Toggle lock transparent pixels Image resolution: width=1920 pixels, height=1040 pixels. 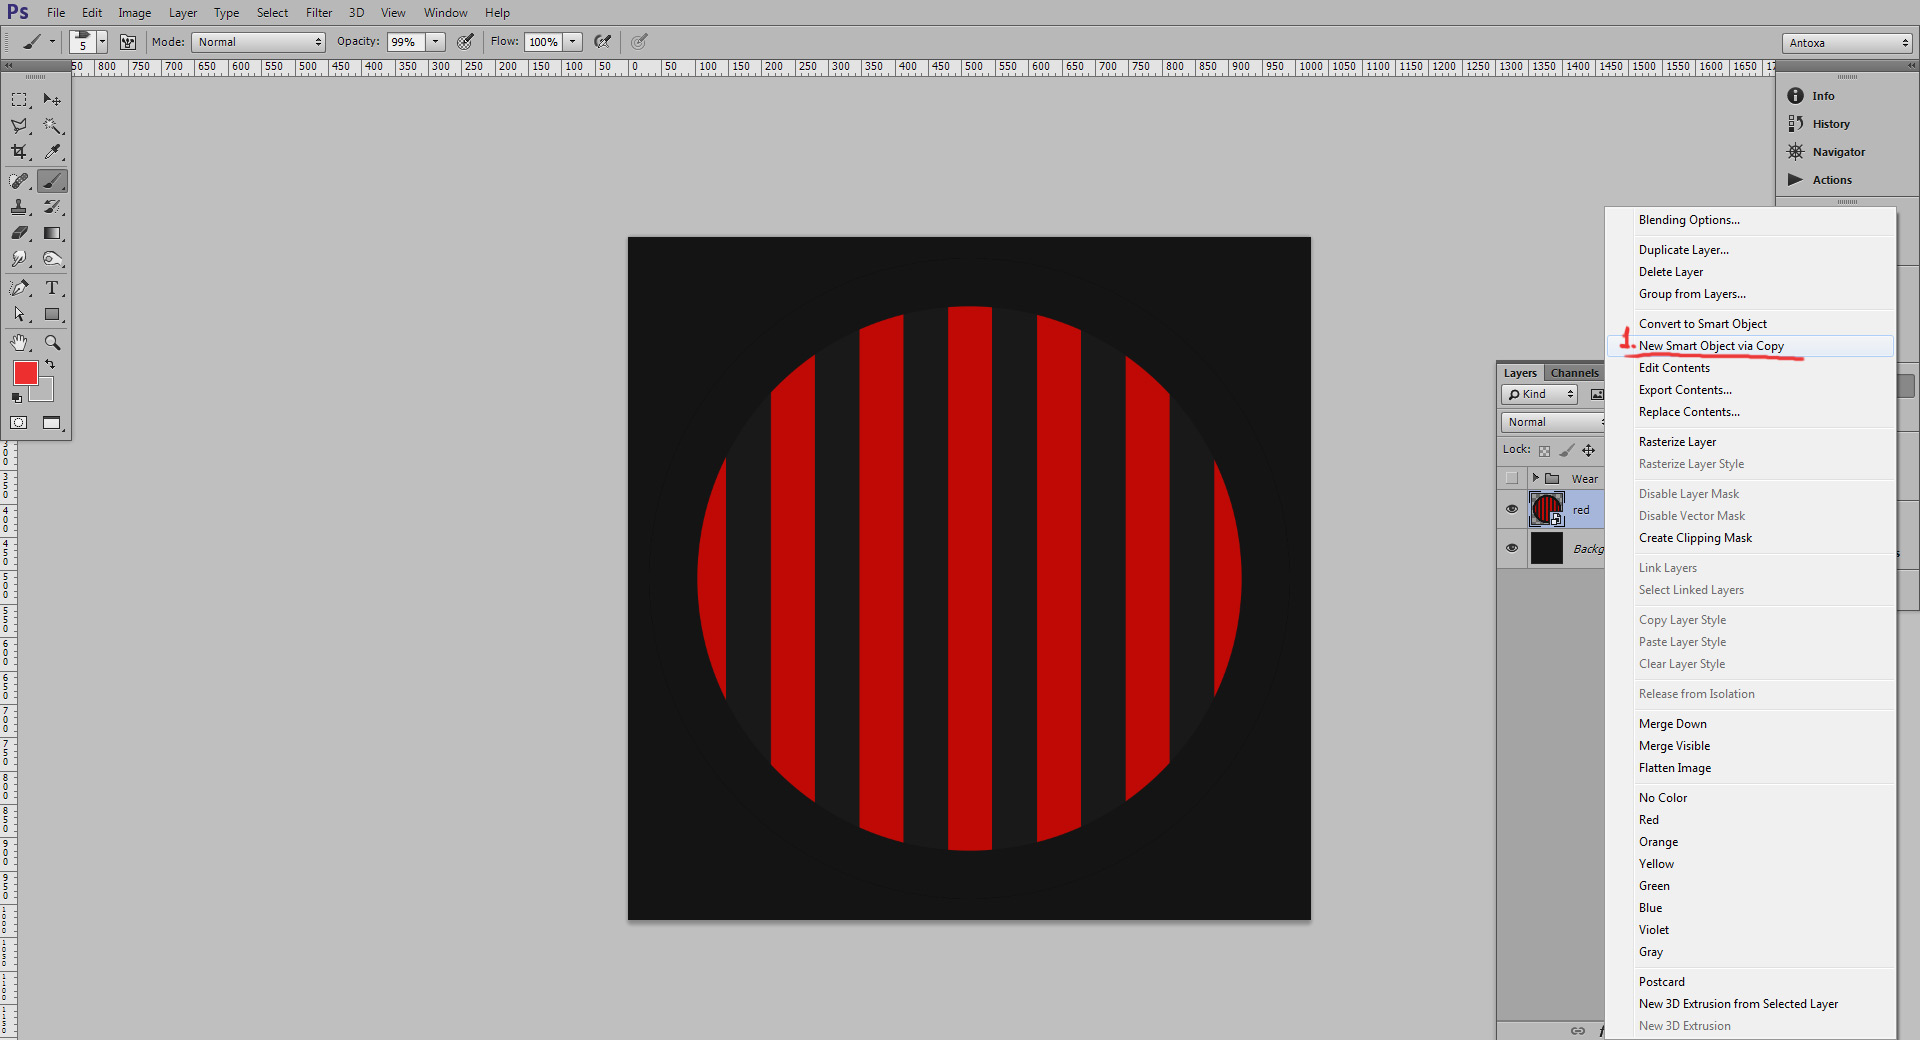click(1544, 450)
